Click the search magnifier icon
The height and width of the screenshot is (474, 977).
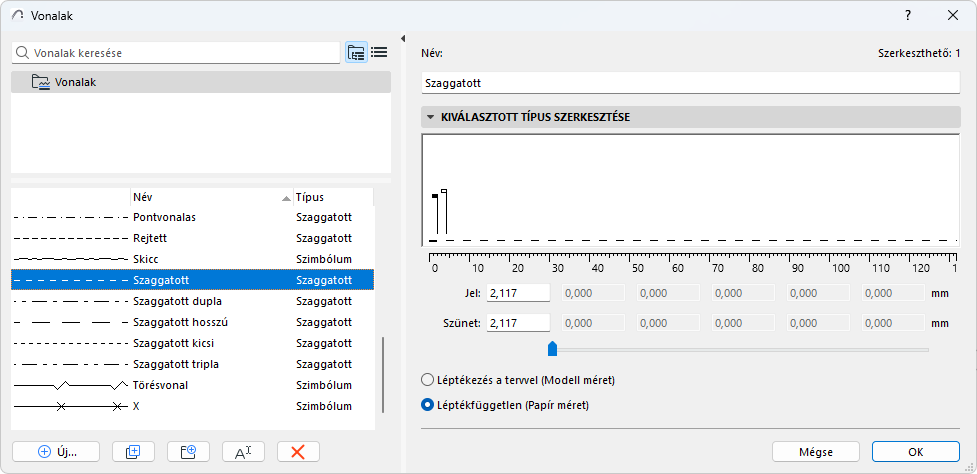[22, 53]
